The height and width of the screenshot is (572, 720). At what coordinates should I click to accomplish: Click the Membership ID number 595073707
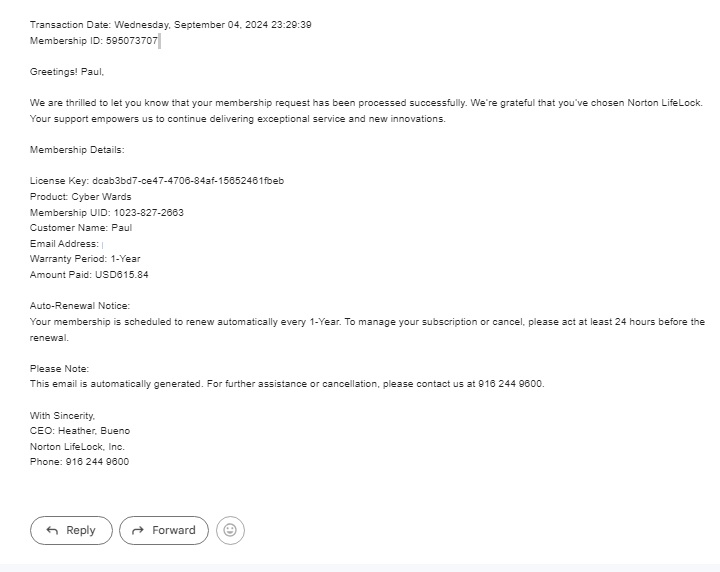132,41
